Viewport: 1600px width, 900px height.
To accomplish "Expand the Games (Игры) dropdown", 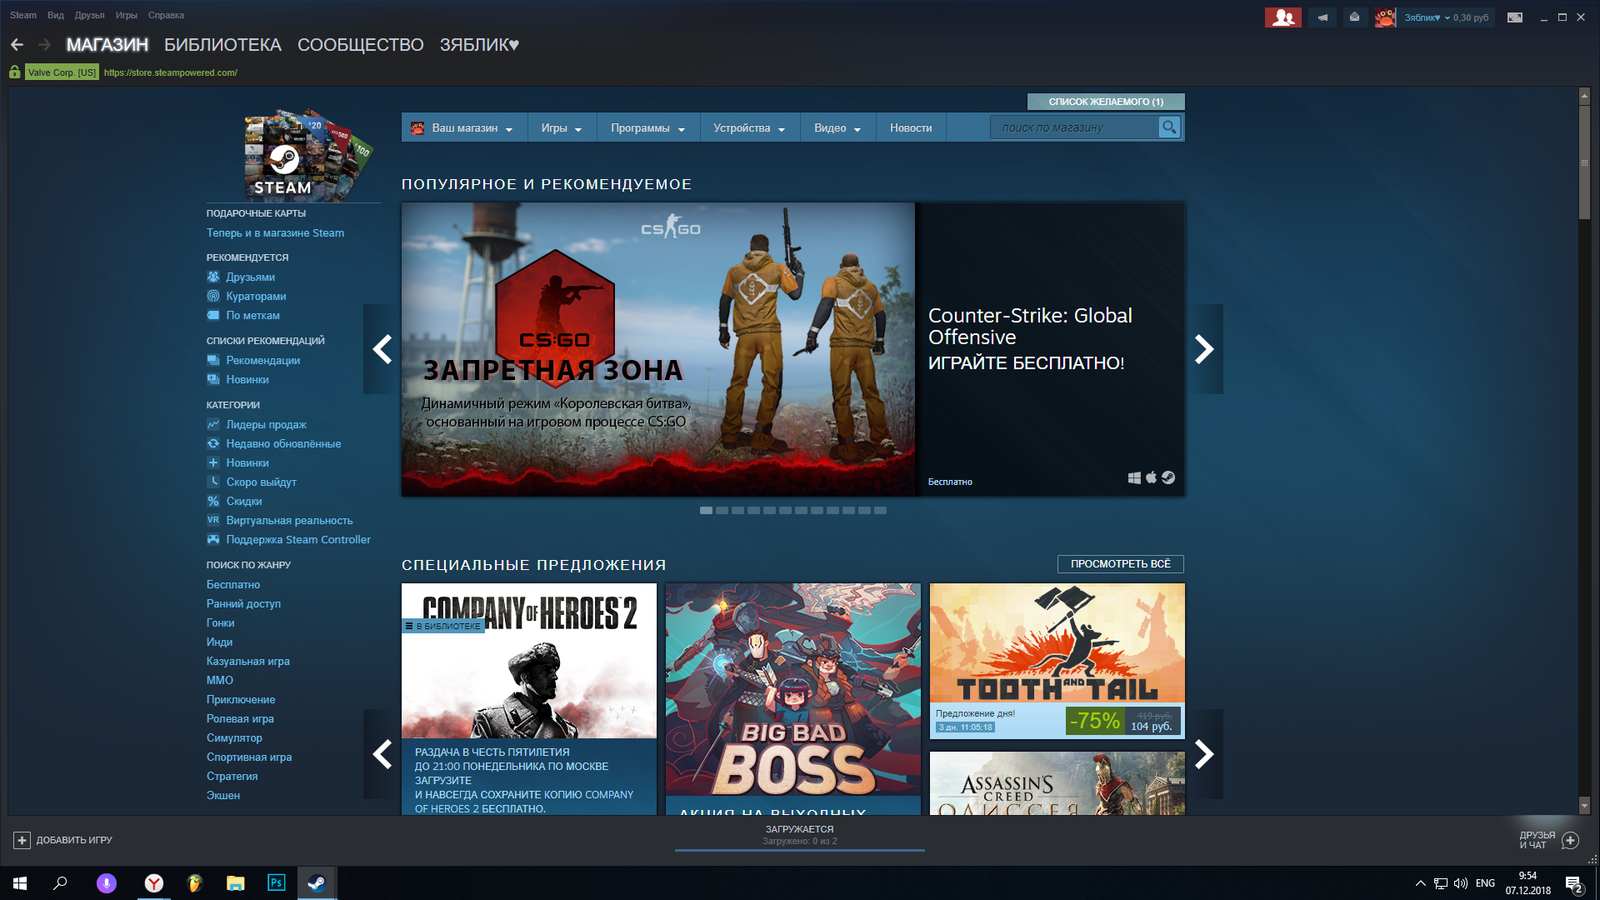I will tap(561, 128).
